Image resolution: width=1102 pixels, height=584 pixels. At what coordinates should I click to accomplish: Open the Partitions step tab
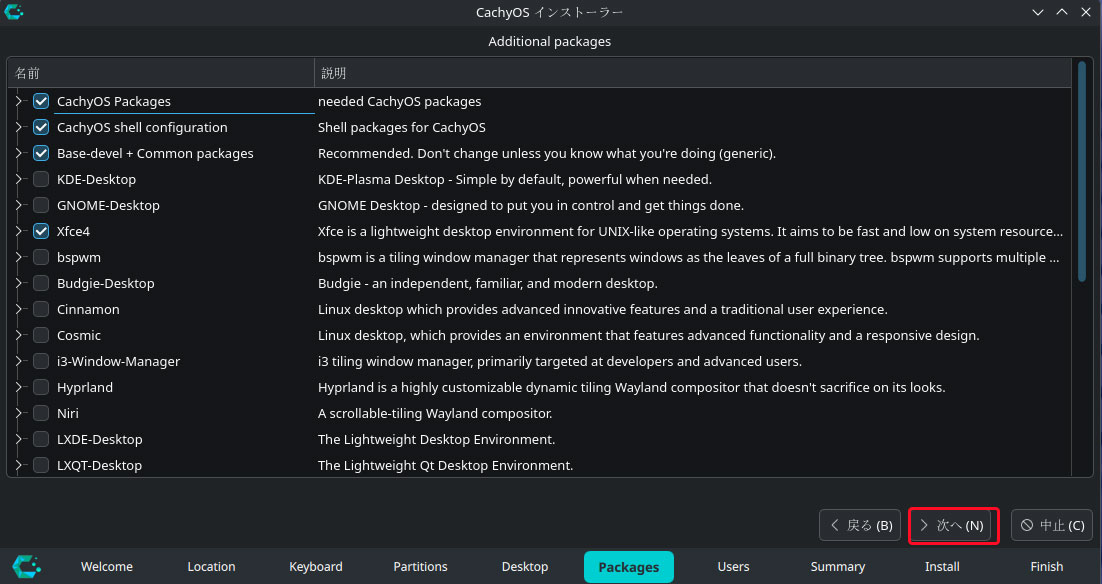pyautogui.click(x=420, y=566)
